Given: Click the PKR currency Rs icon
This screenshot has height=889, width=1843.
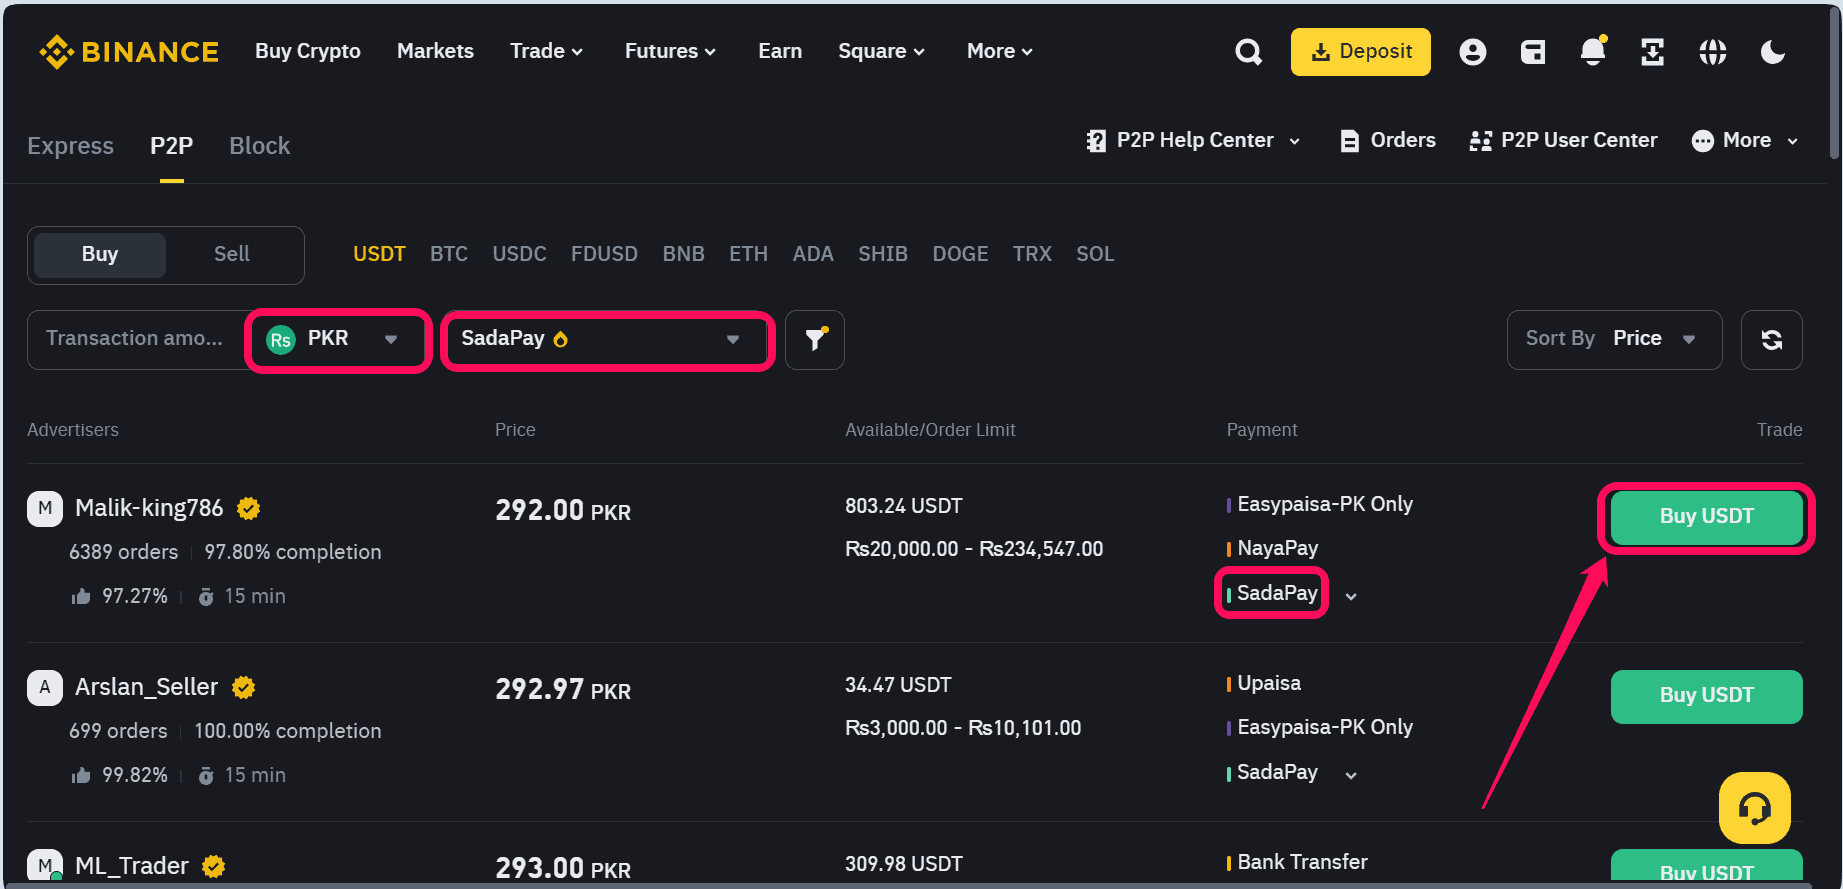Looking at the screenshot, I should 281,340.
